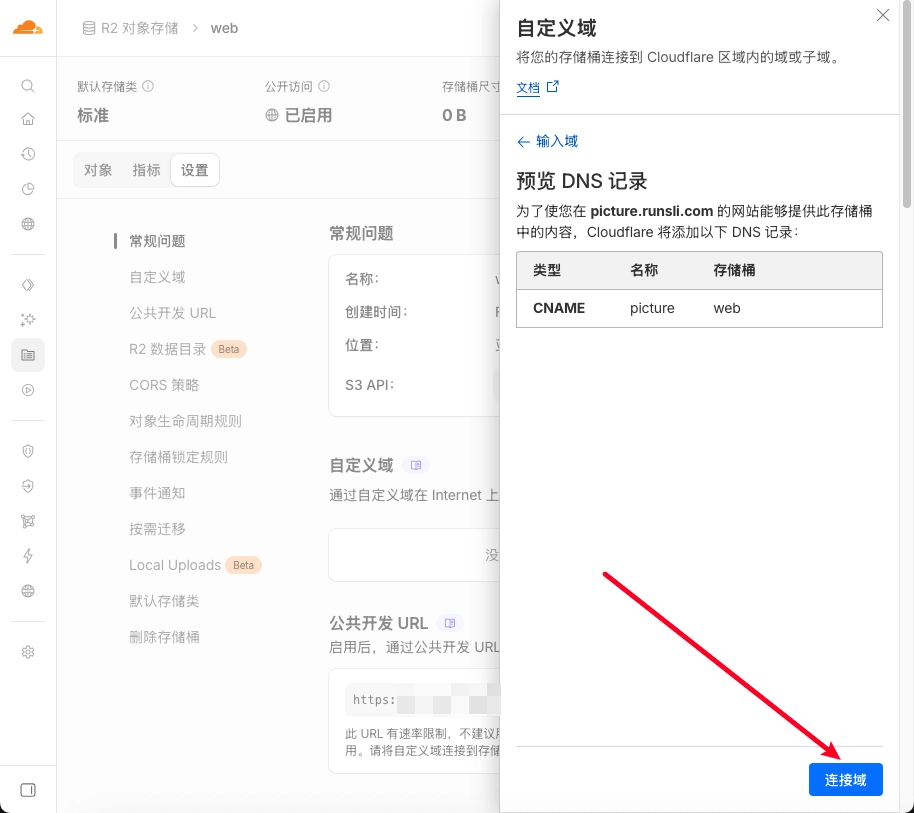
Task: Close the 自定义域 side panel
Action: coord(882,16)
